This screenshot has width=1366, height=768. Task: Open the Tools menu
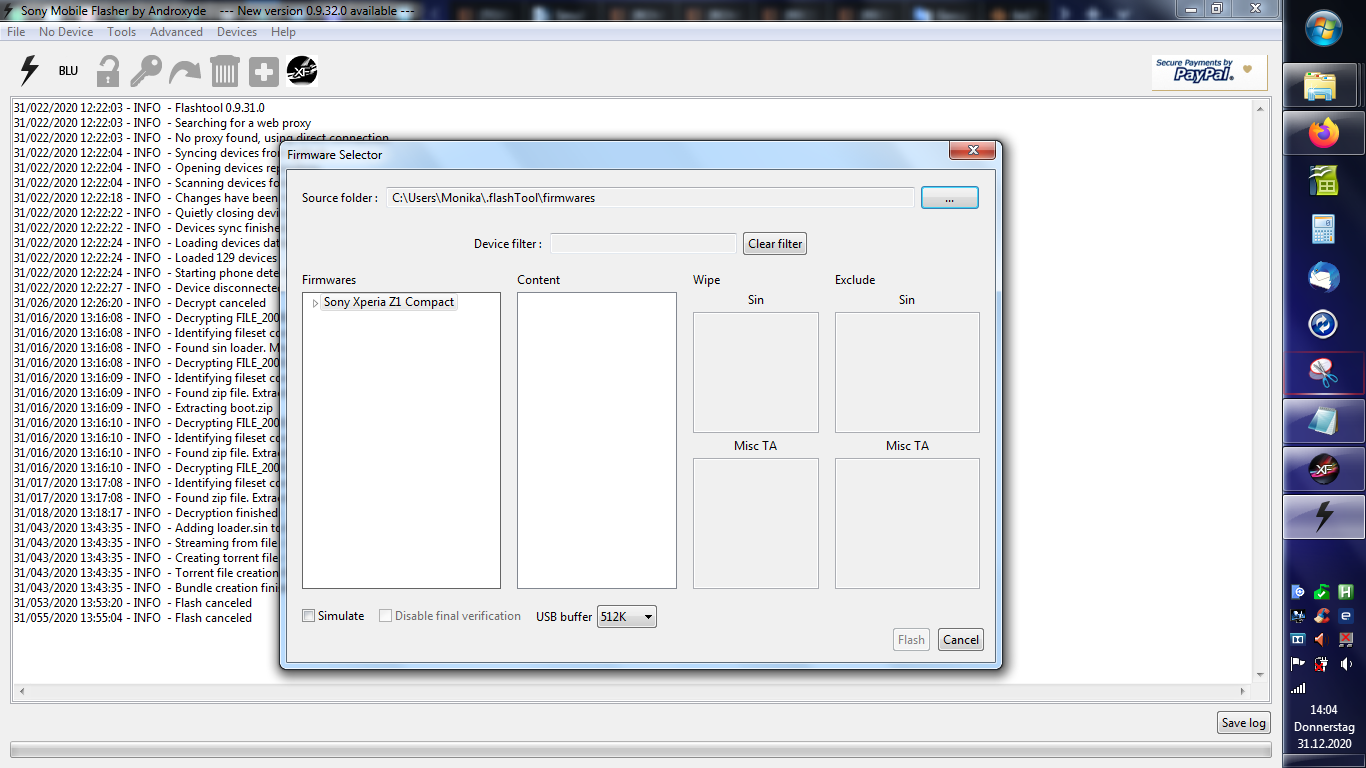point(122,32)
